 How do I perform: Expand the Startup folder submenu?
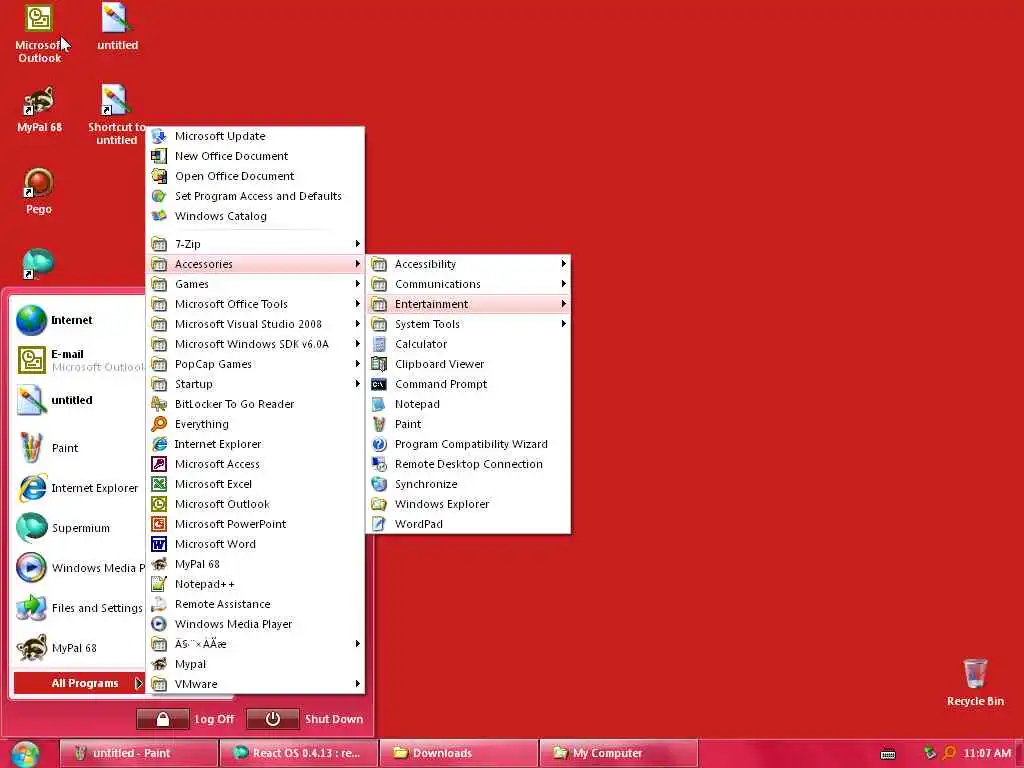255,384
